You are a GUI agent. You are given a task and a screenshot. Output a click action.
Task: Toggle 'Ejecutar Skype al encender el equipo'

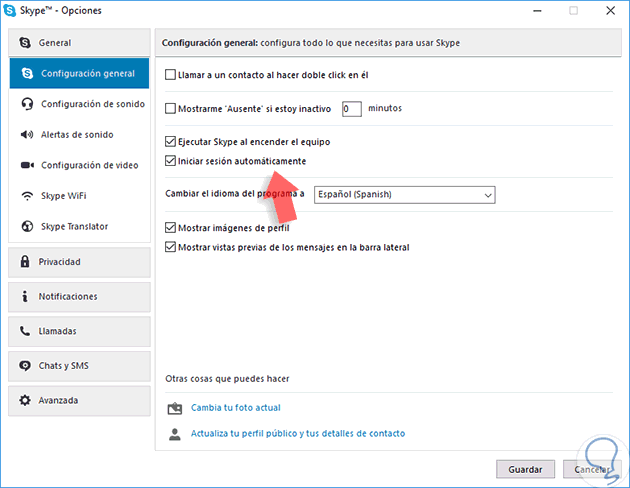pyautogui.click(x=170, y=142)
